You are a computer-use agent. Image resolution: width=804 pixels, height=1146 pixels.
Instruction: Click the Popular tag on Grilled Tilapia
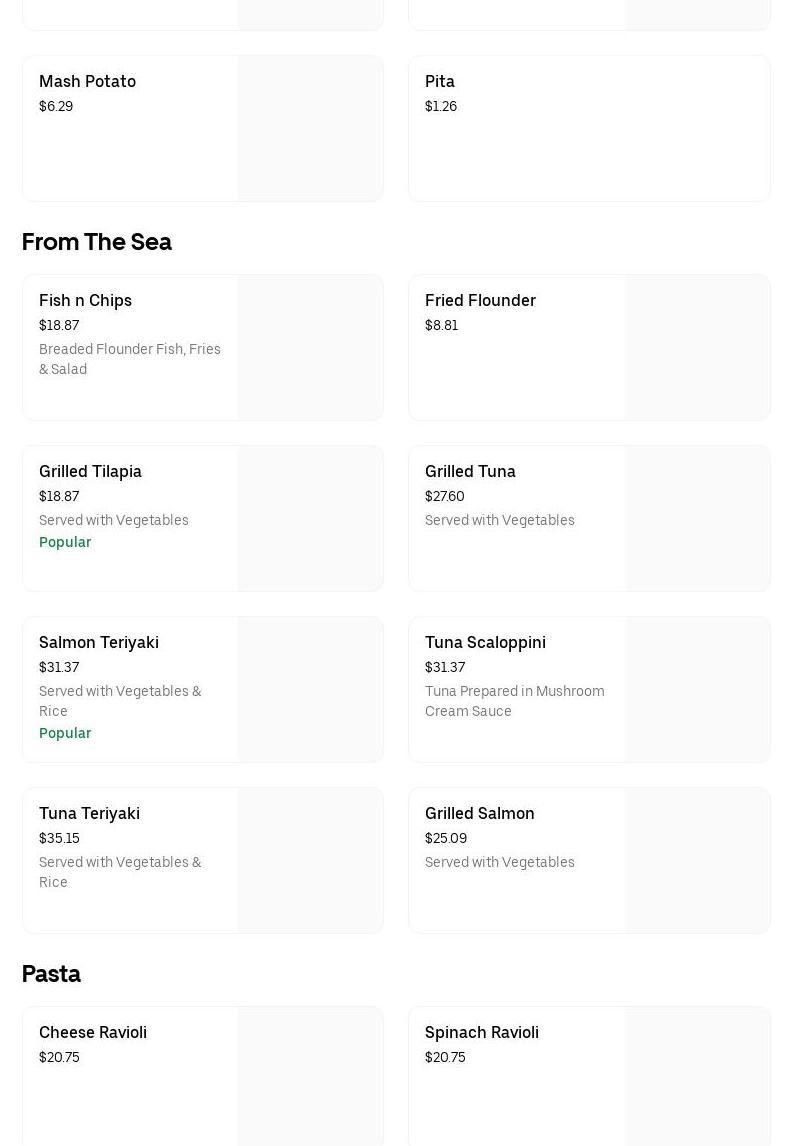click(65, 543)
